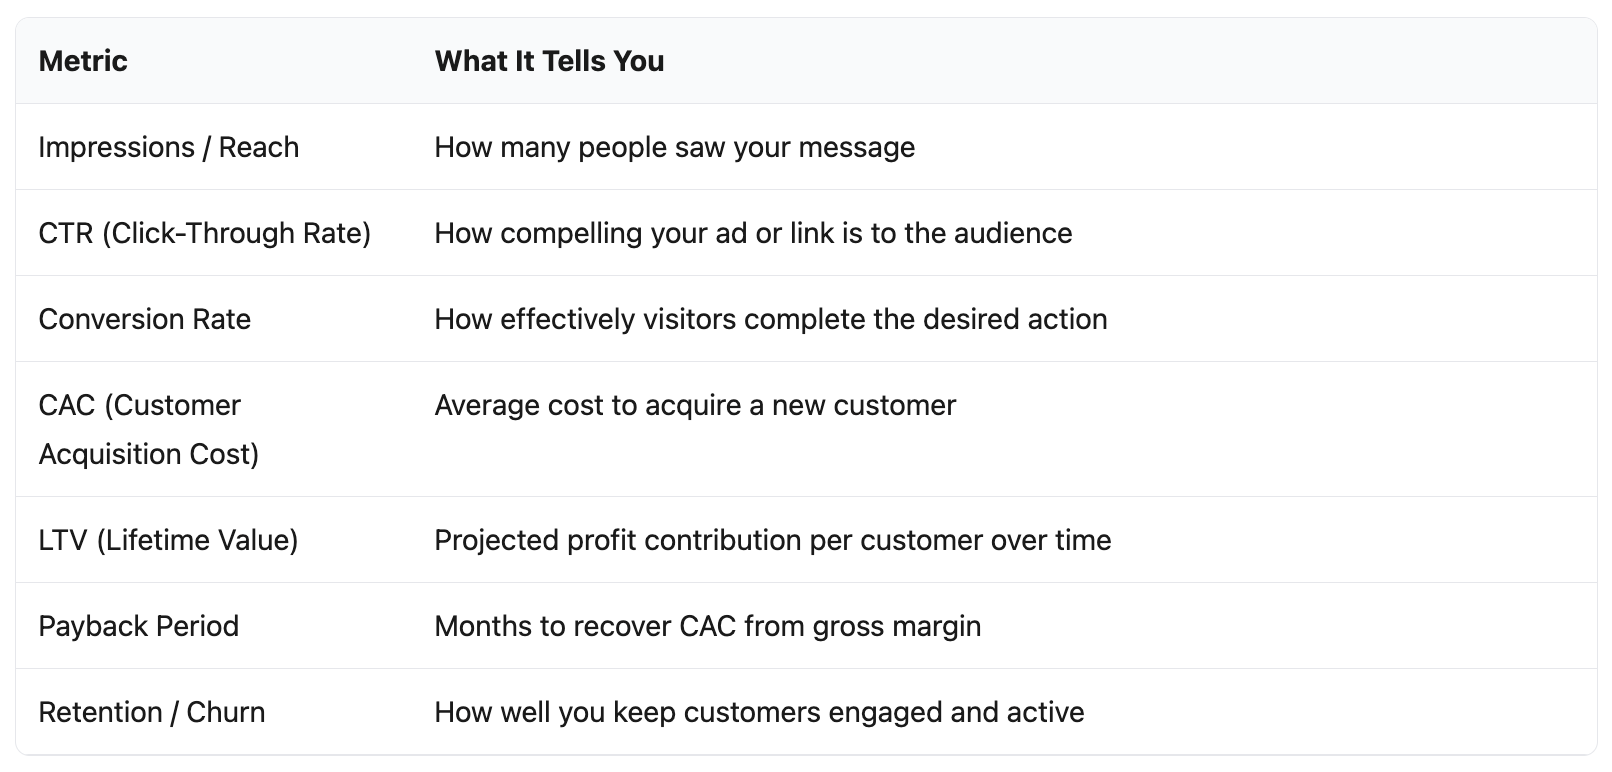Click the description about ad or link appeal

[752, 233]
